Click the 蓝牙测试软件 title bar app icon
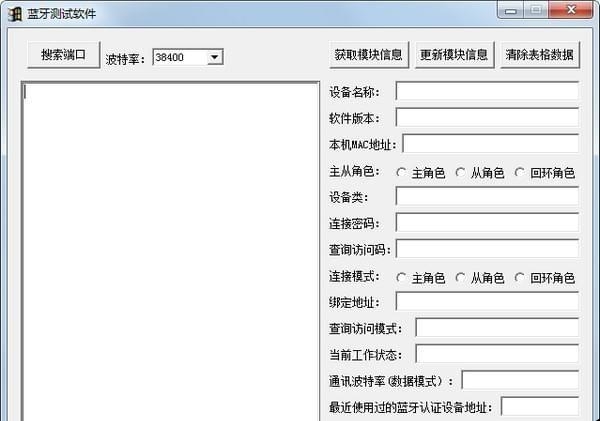The width and height of the screenshot is (600, 421). [15, 14]
